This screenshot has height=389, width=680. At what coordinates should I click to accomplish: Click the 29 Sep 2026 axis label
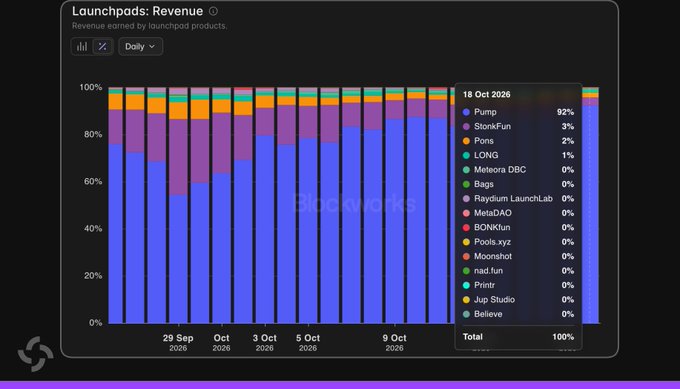coord(178,343)
